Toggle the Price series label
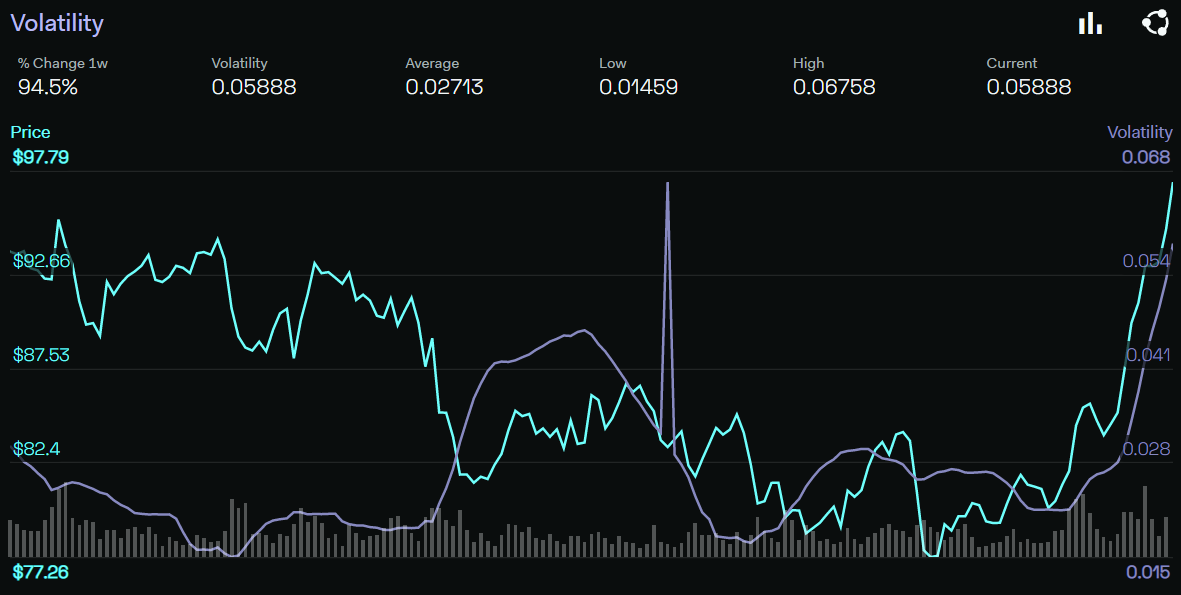 pos(30,131)
